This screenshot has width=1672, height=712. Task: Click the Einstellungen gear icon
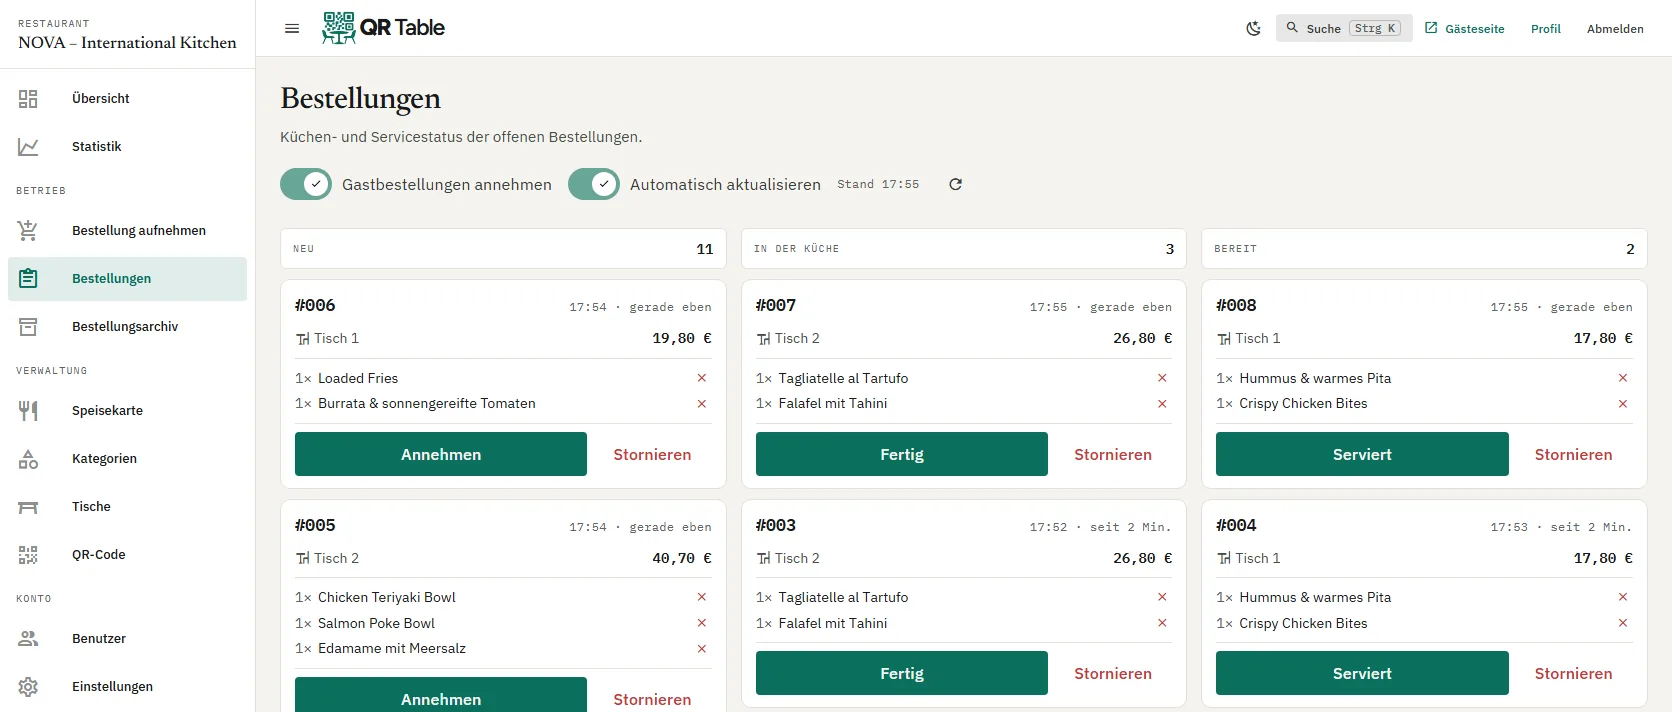pos(28,686)
